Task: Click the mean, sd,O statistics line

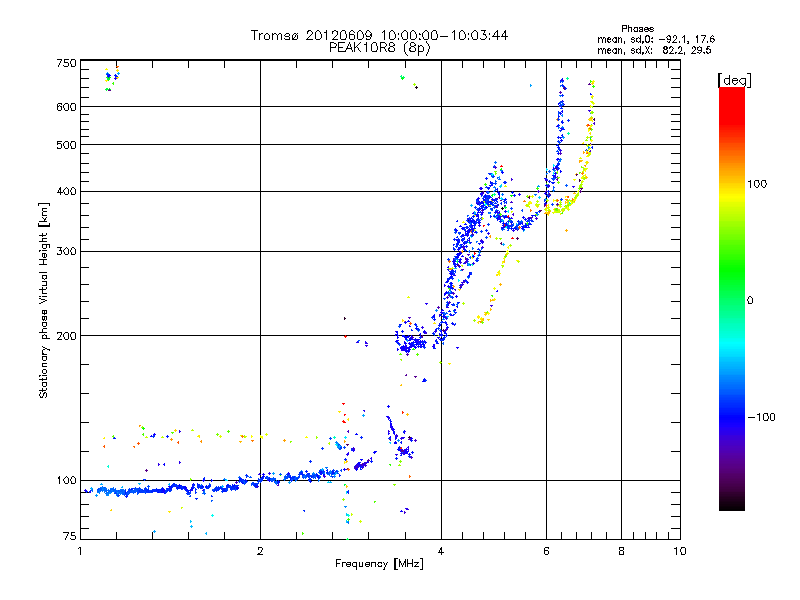Action: [653, 39]
